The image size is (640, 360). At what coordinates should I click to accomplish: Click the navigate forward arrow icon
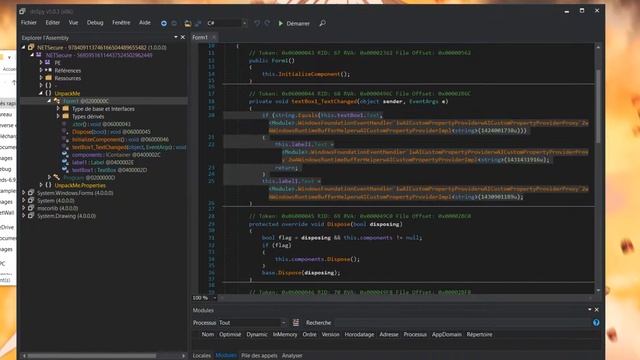tap(174, 23)
